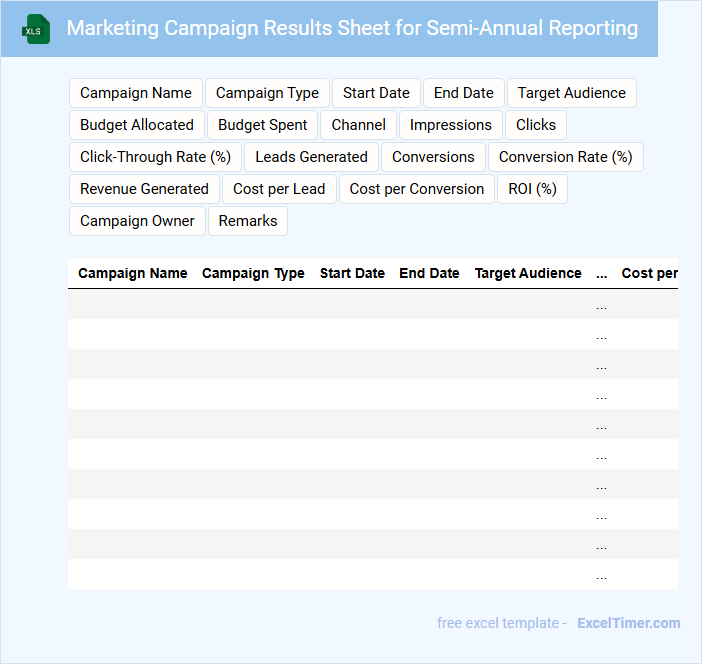Choose the Target Audience tag
This screenshot has height=664, width=702.
tap(571, 93)
